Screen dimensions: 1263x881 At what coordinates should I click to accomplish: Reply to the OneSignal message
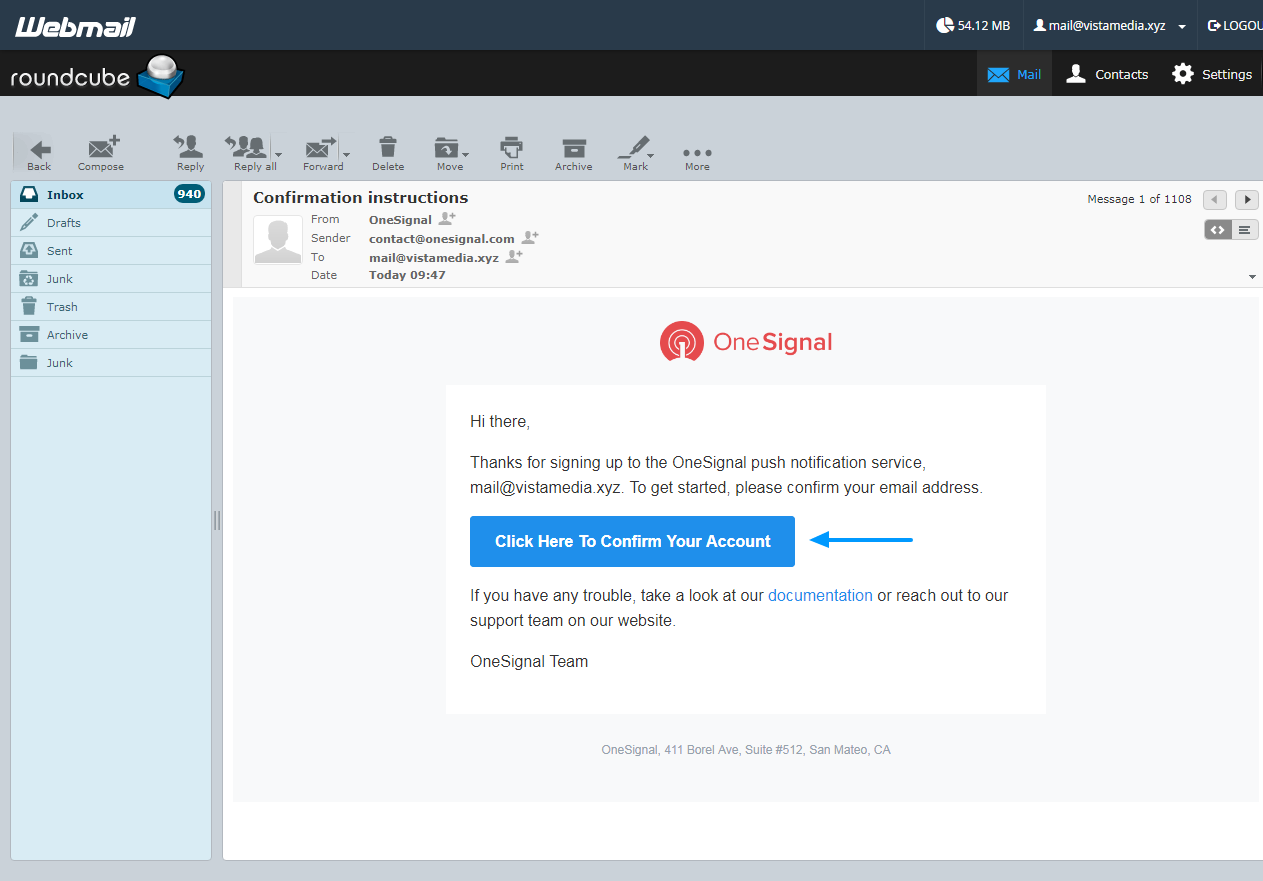point(190,153)
